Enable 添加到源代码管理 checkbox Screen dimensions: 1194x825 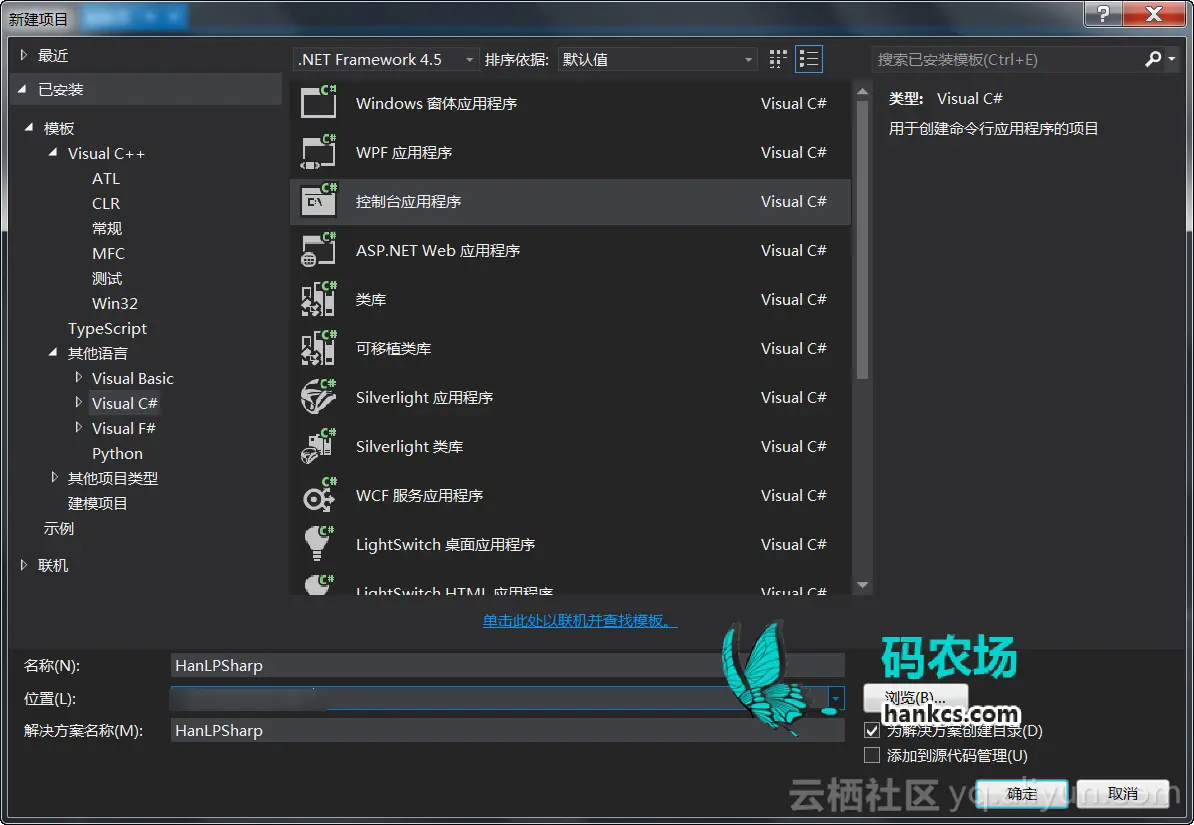[872, 755]
